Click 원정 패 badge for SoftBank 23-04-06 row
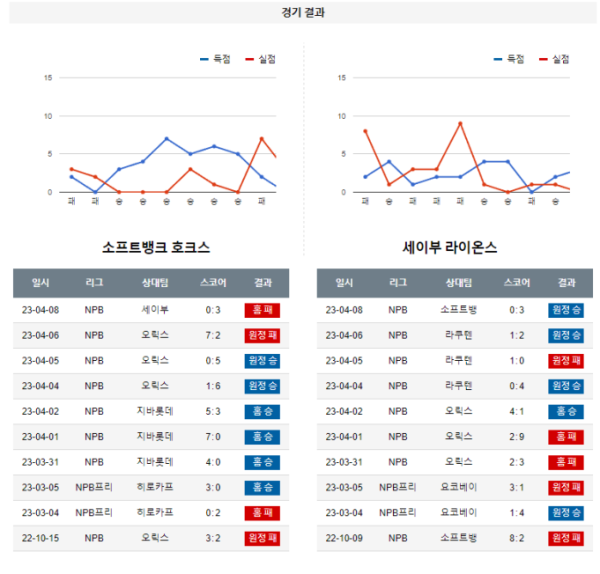 pyautogui.click(x=262, y=336)
